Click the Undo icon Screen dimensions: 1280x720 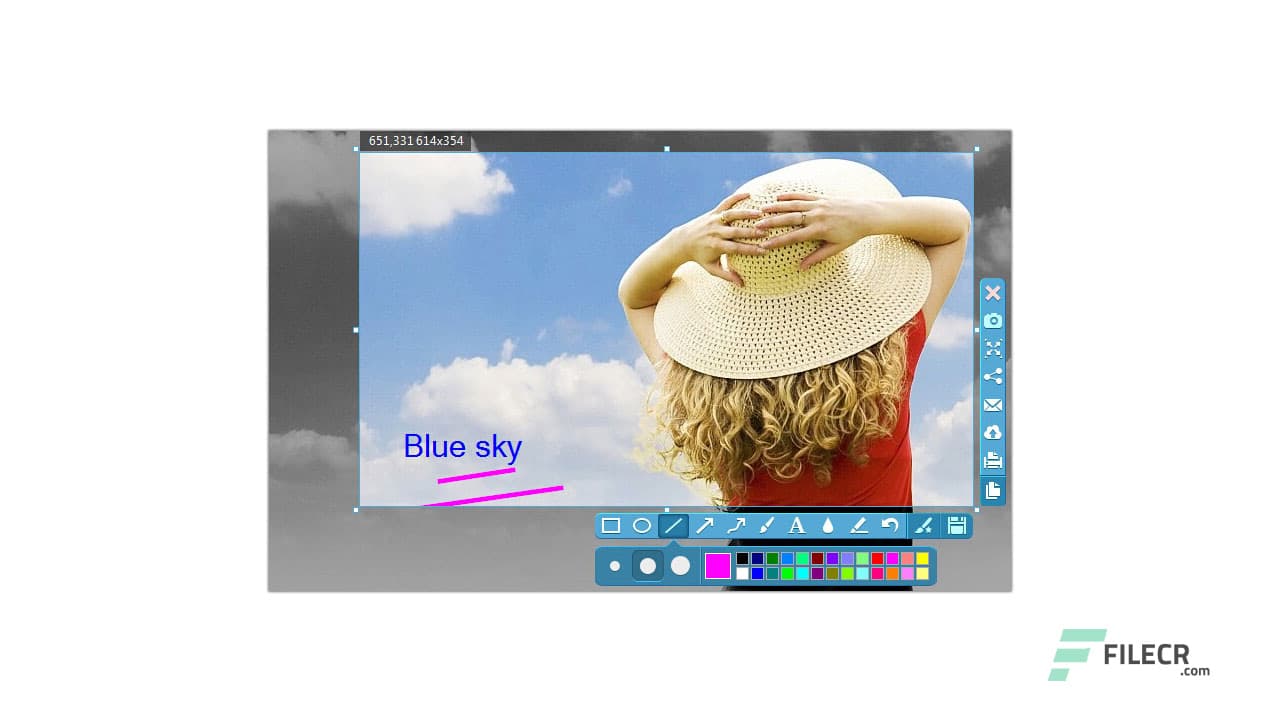[x=890, y=525]
